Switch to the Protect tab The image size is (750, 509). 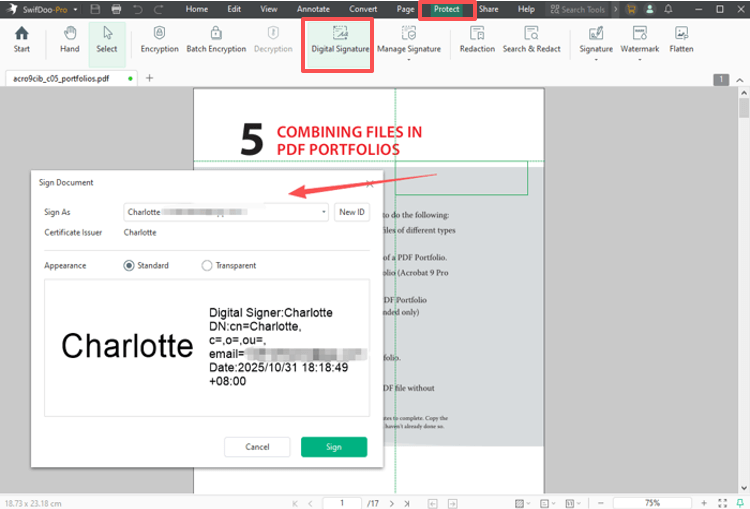(x=446, y=9)
